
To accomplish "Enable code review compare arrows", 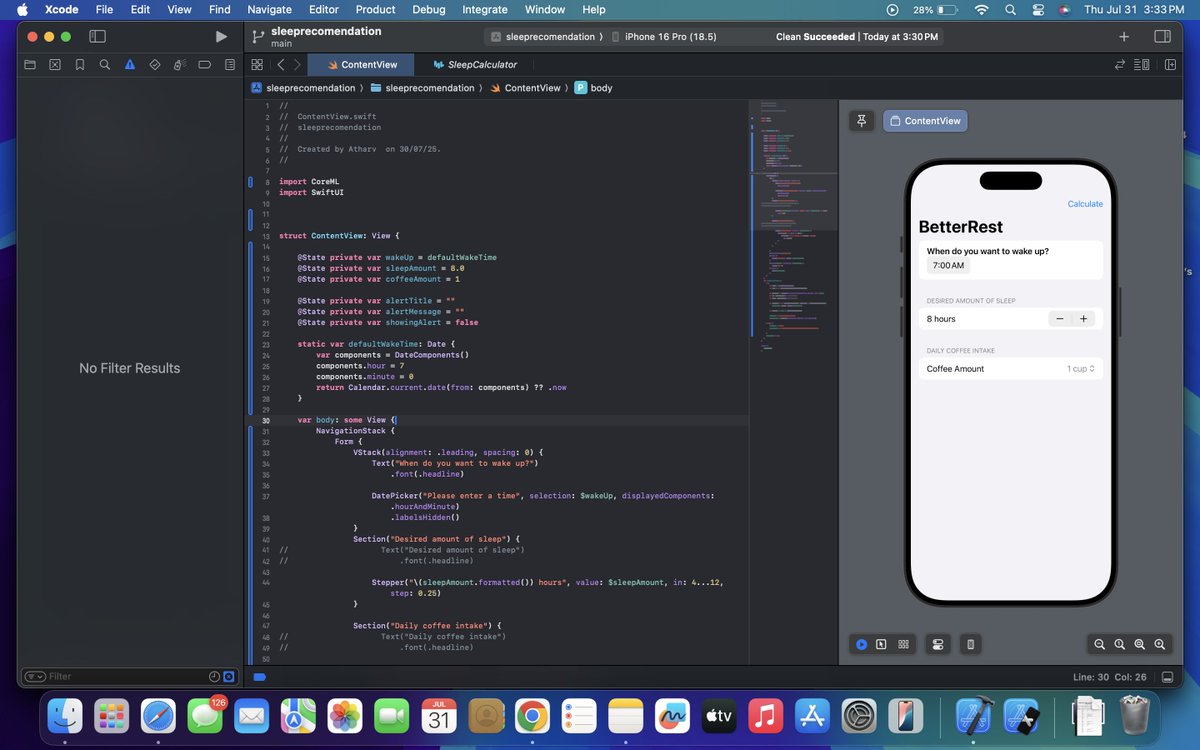I will (x=1120, y=64).
